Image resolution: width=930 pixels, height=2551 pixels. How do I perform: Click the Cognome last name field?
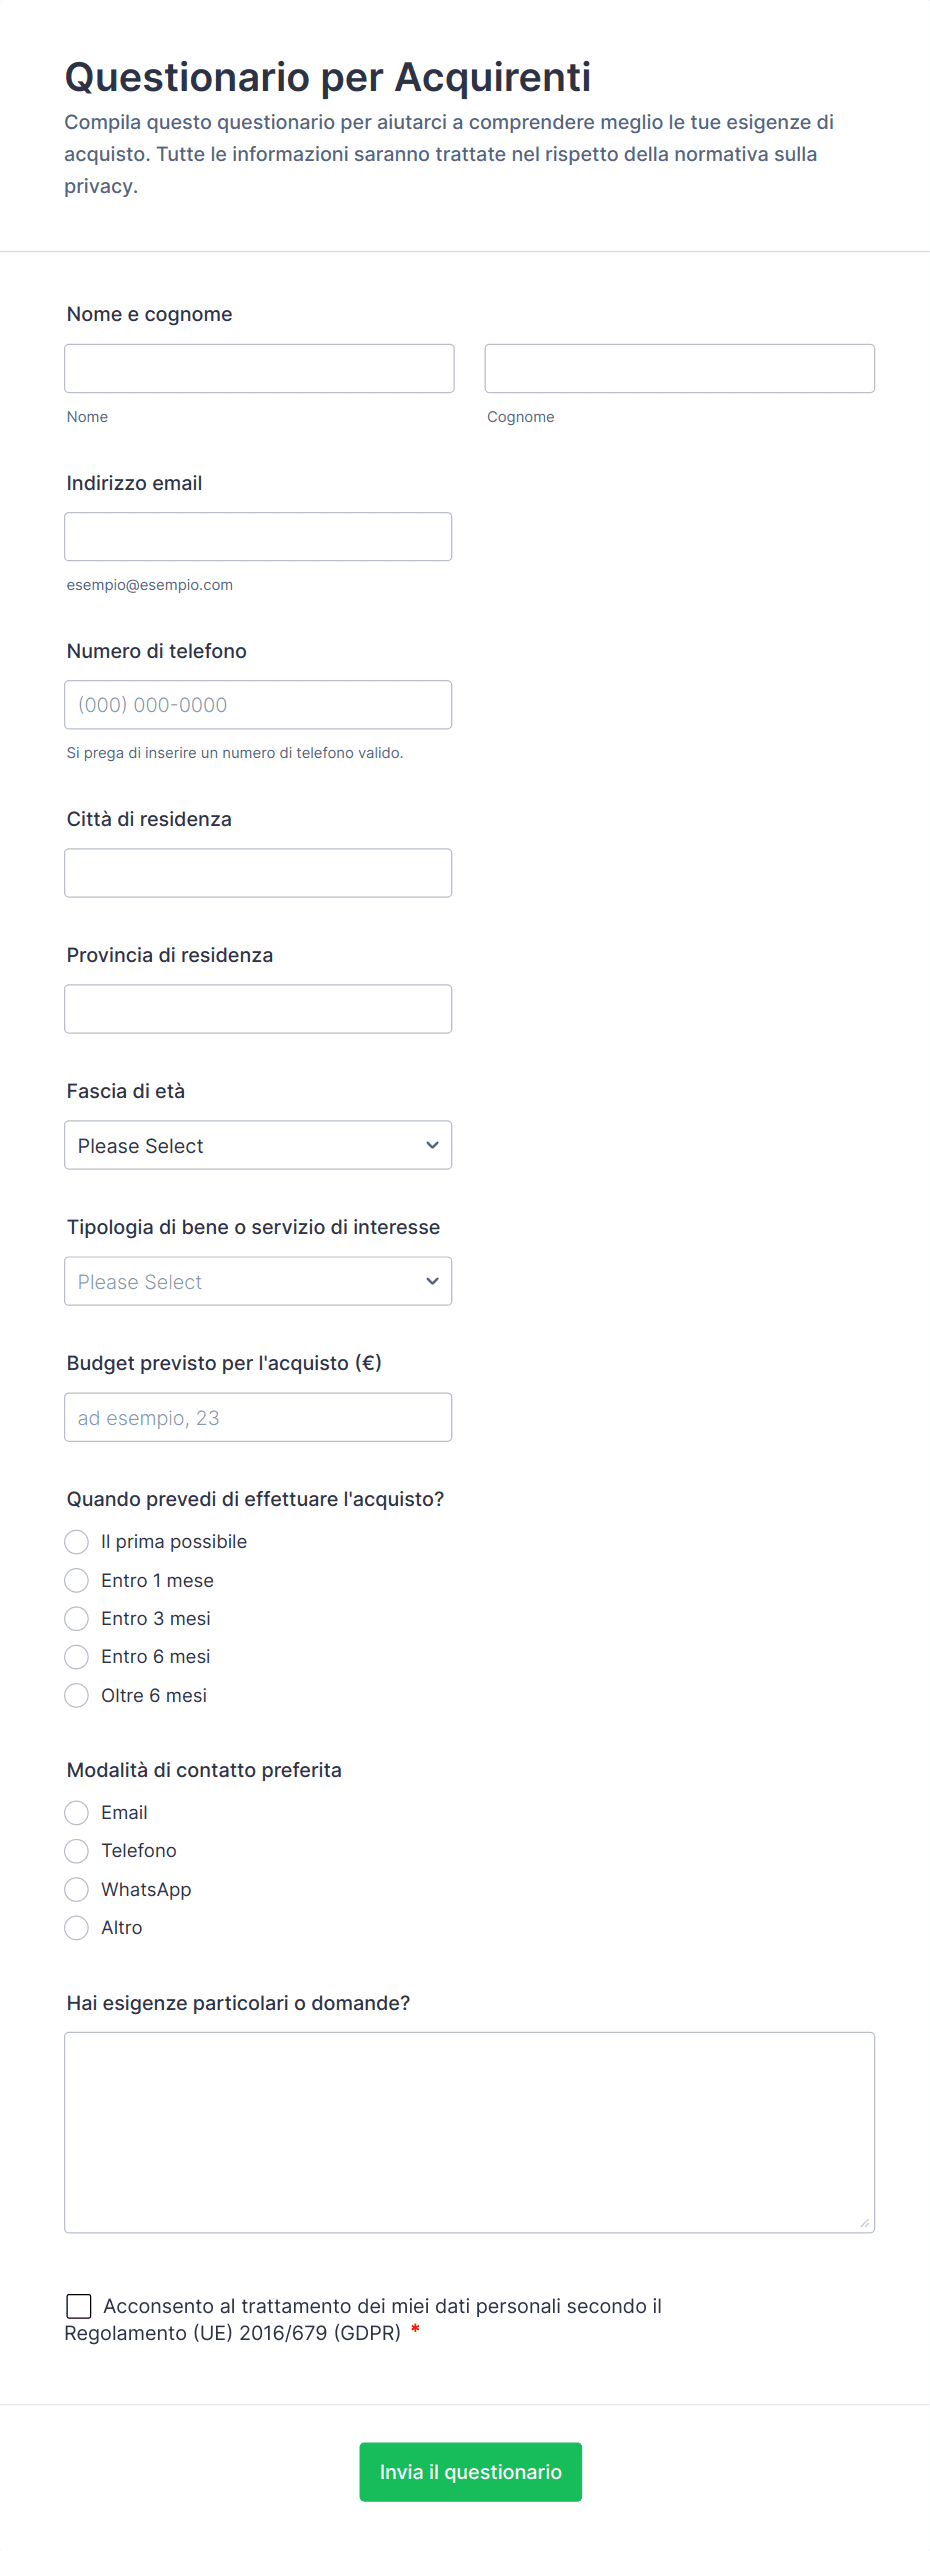point(679,368)
